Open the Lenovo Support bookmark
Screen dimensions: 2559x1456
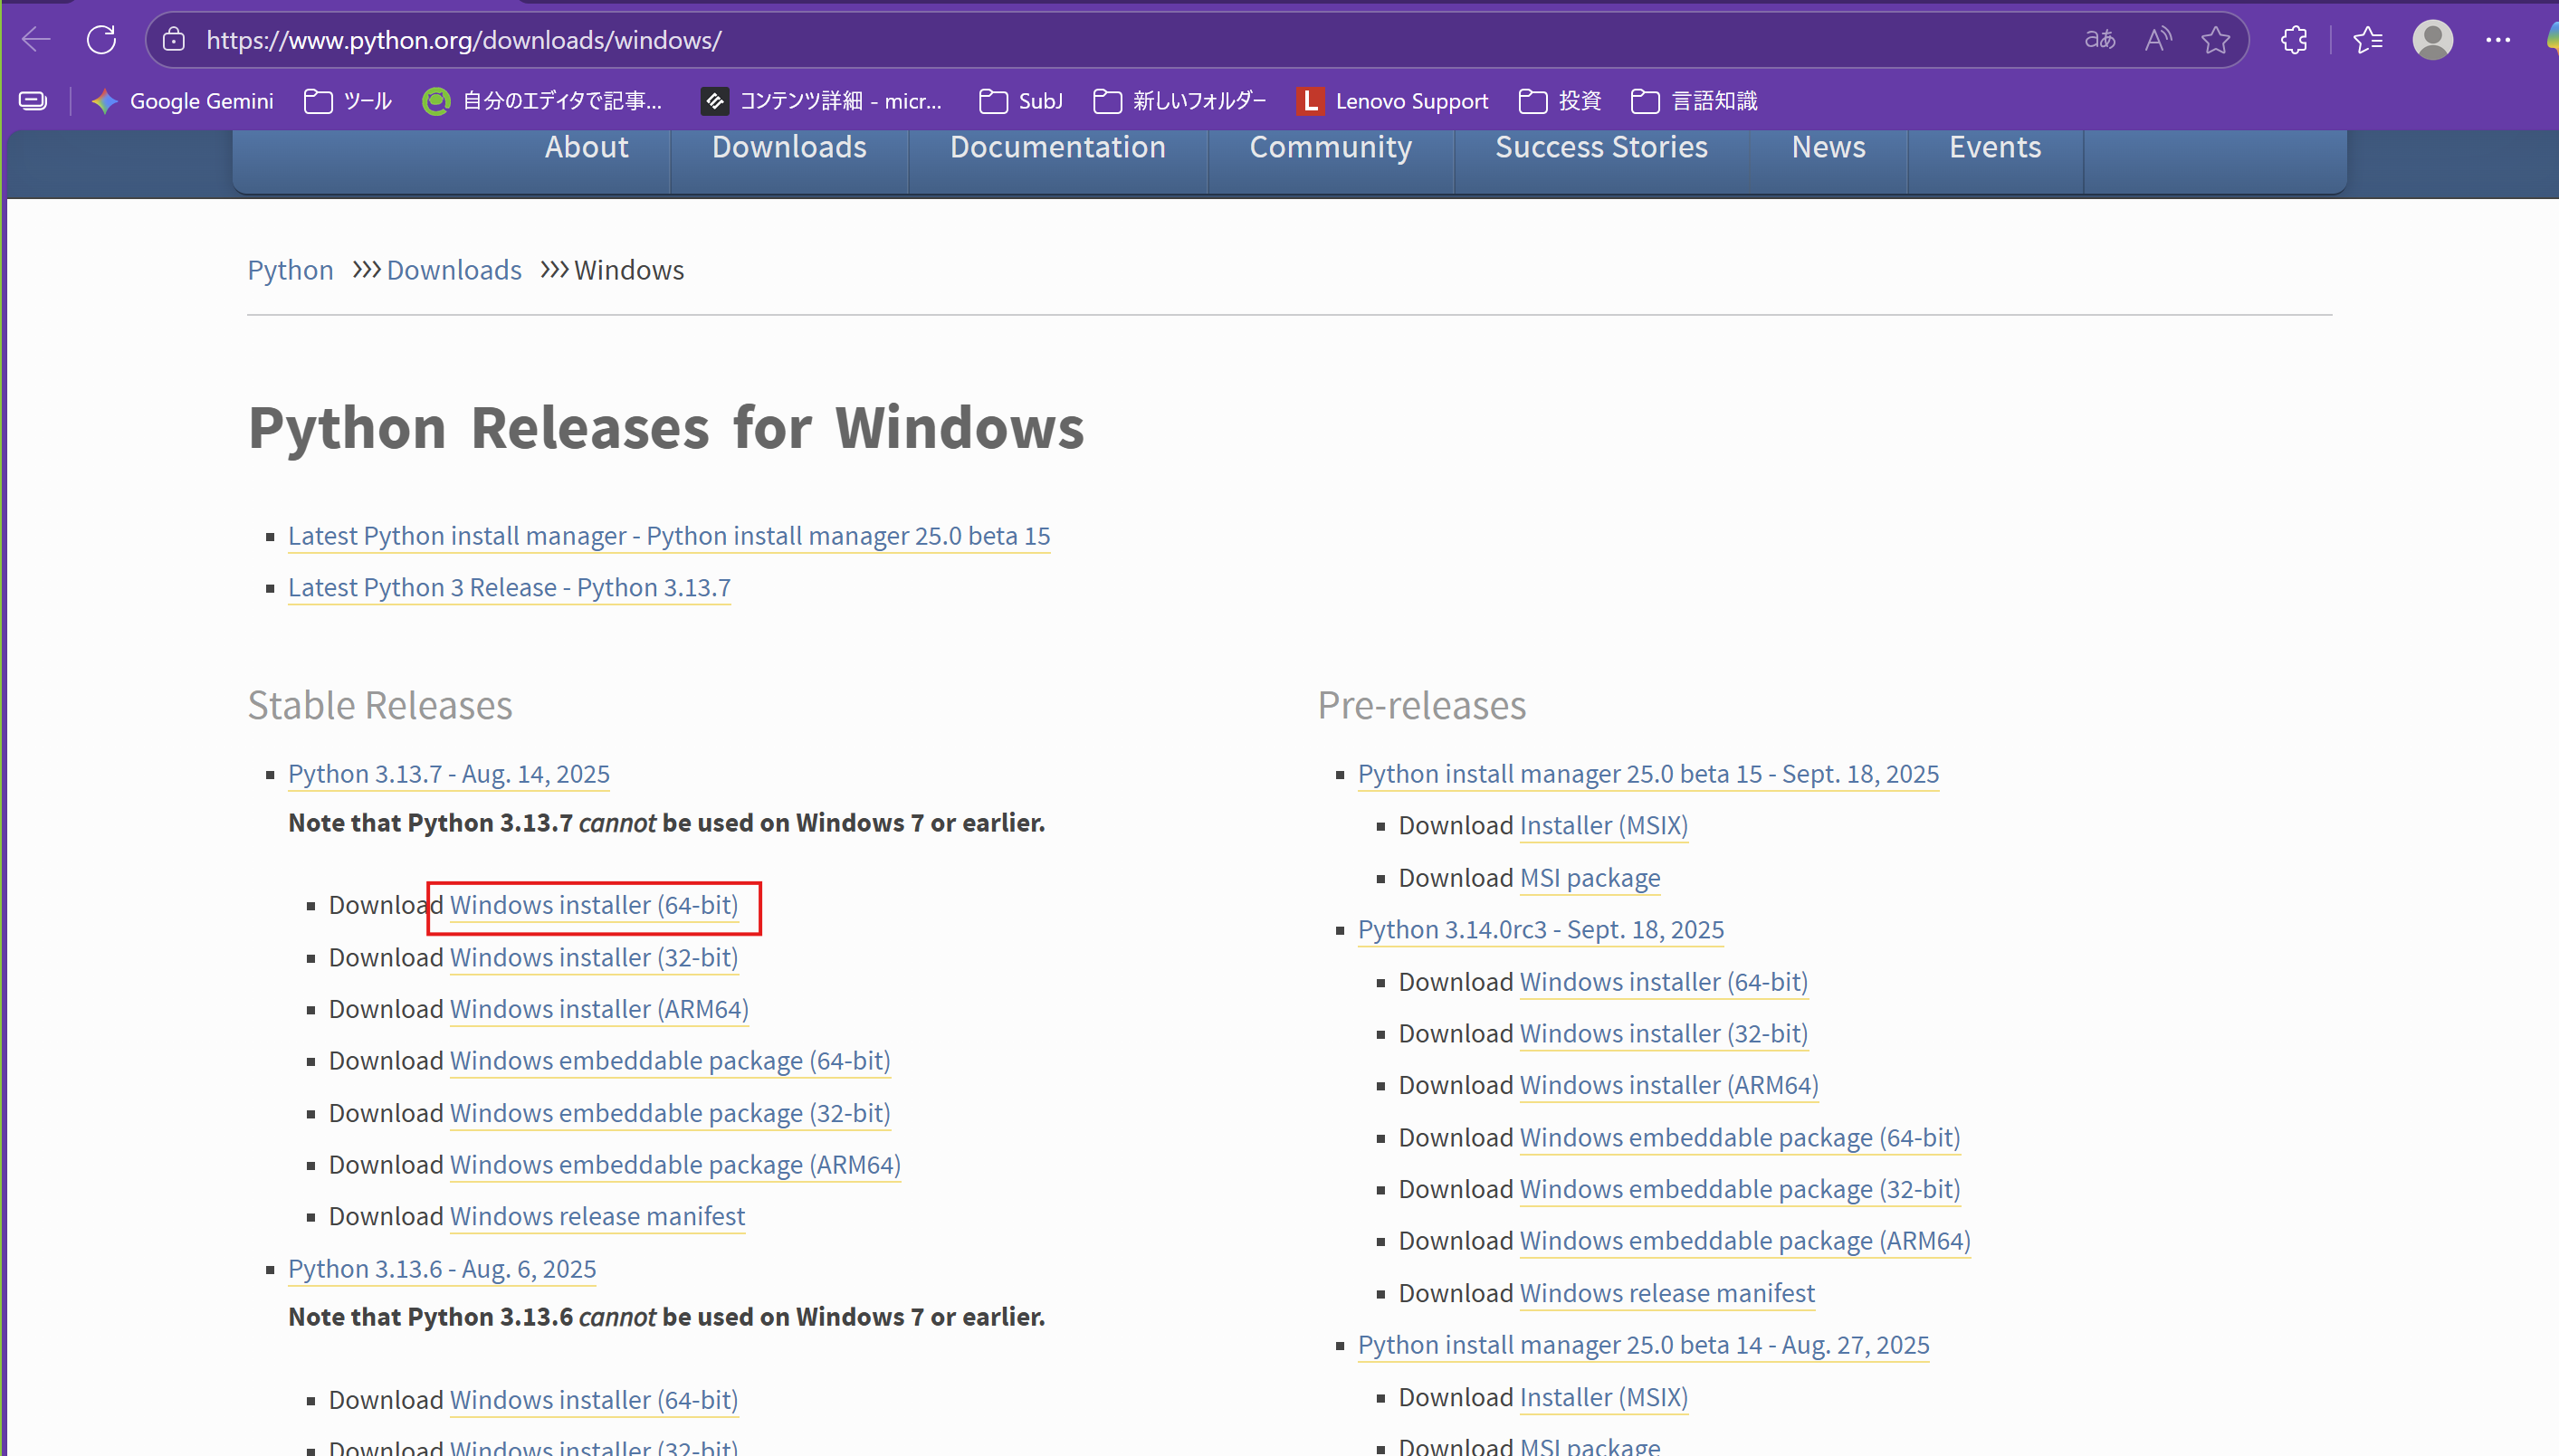(1392, 101)
